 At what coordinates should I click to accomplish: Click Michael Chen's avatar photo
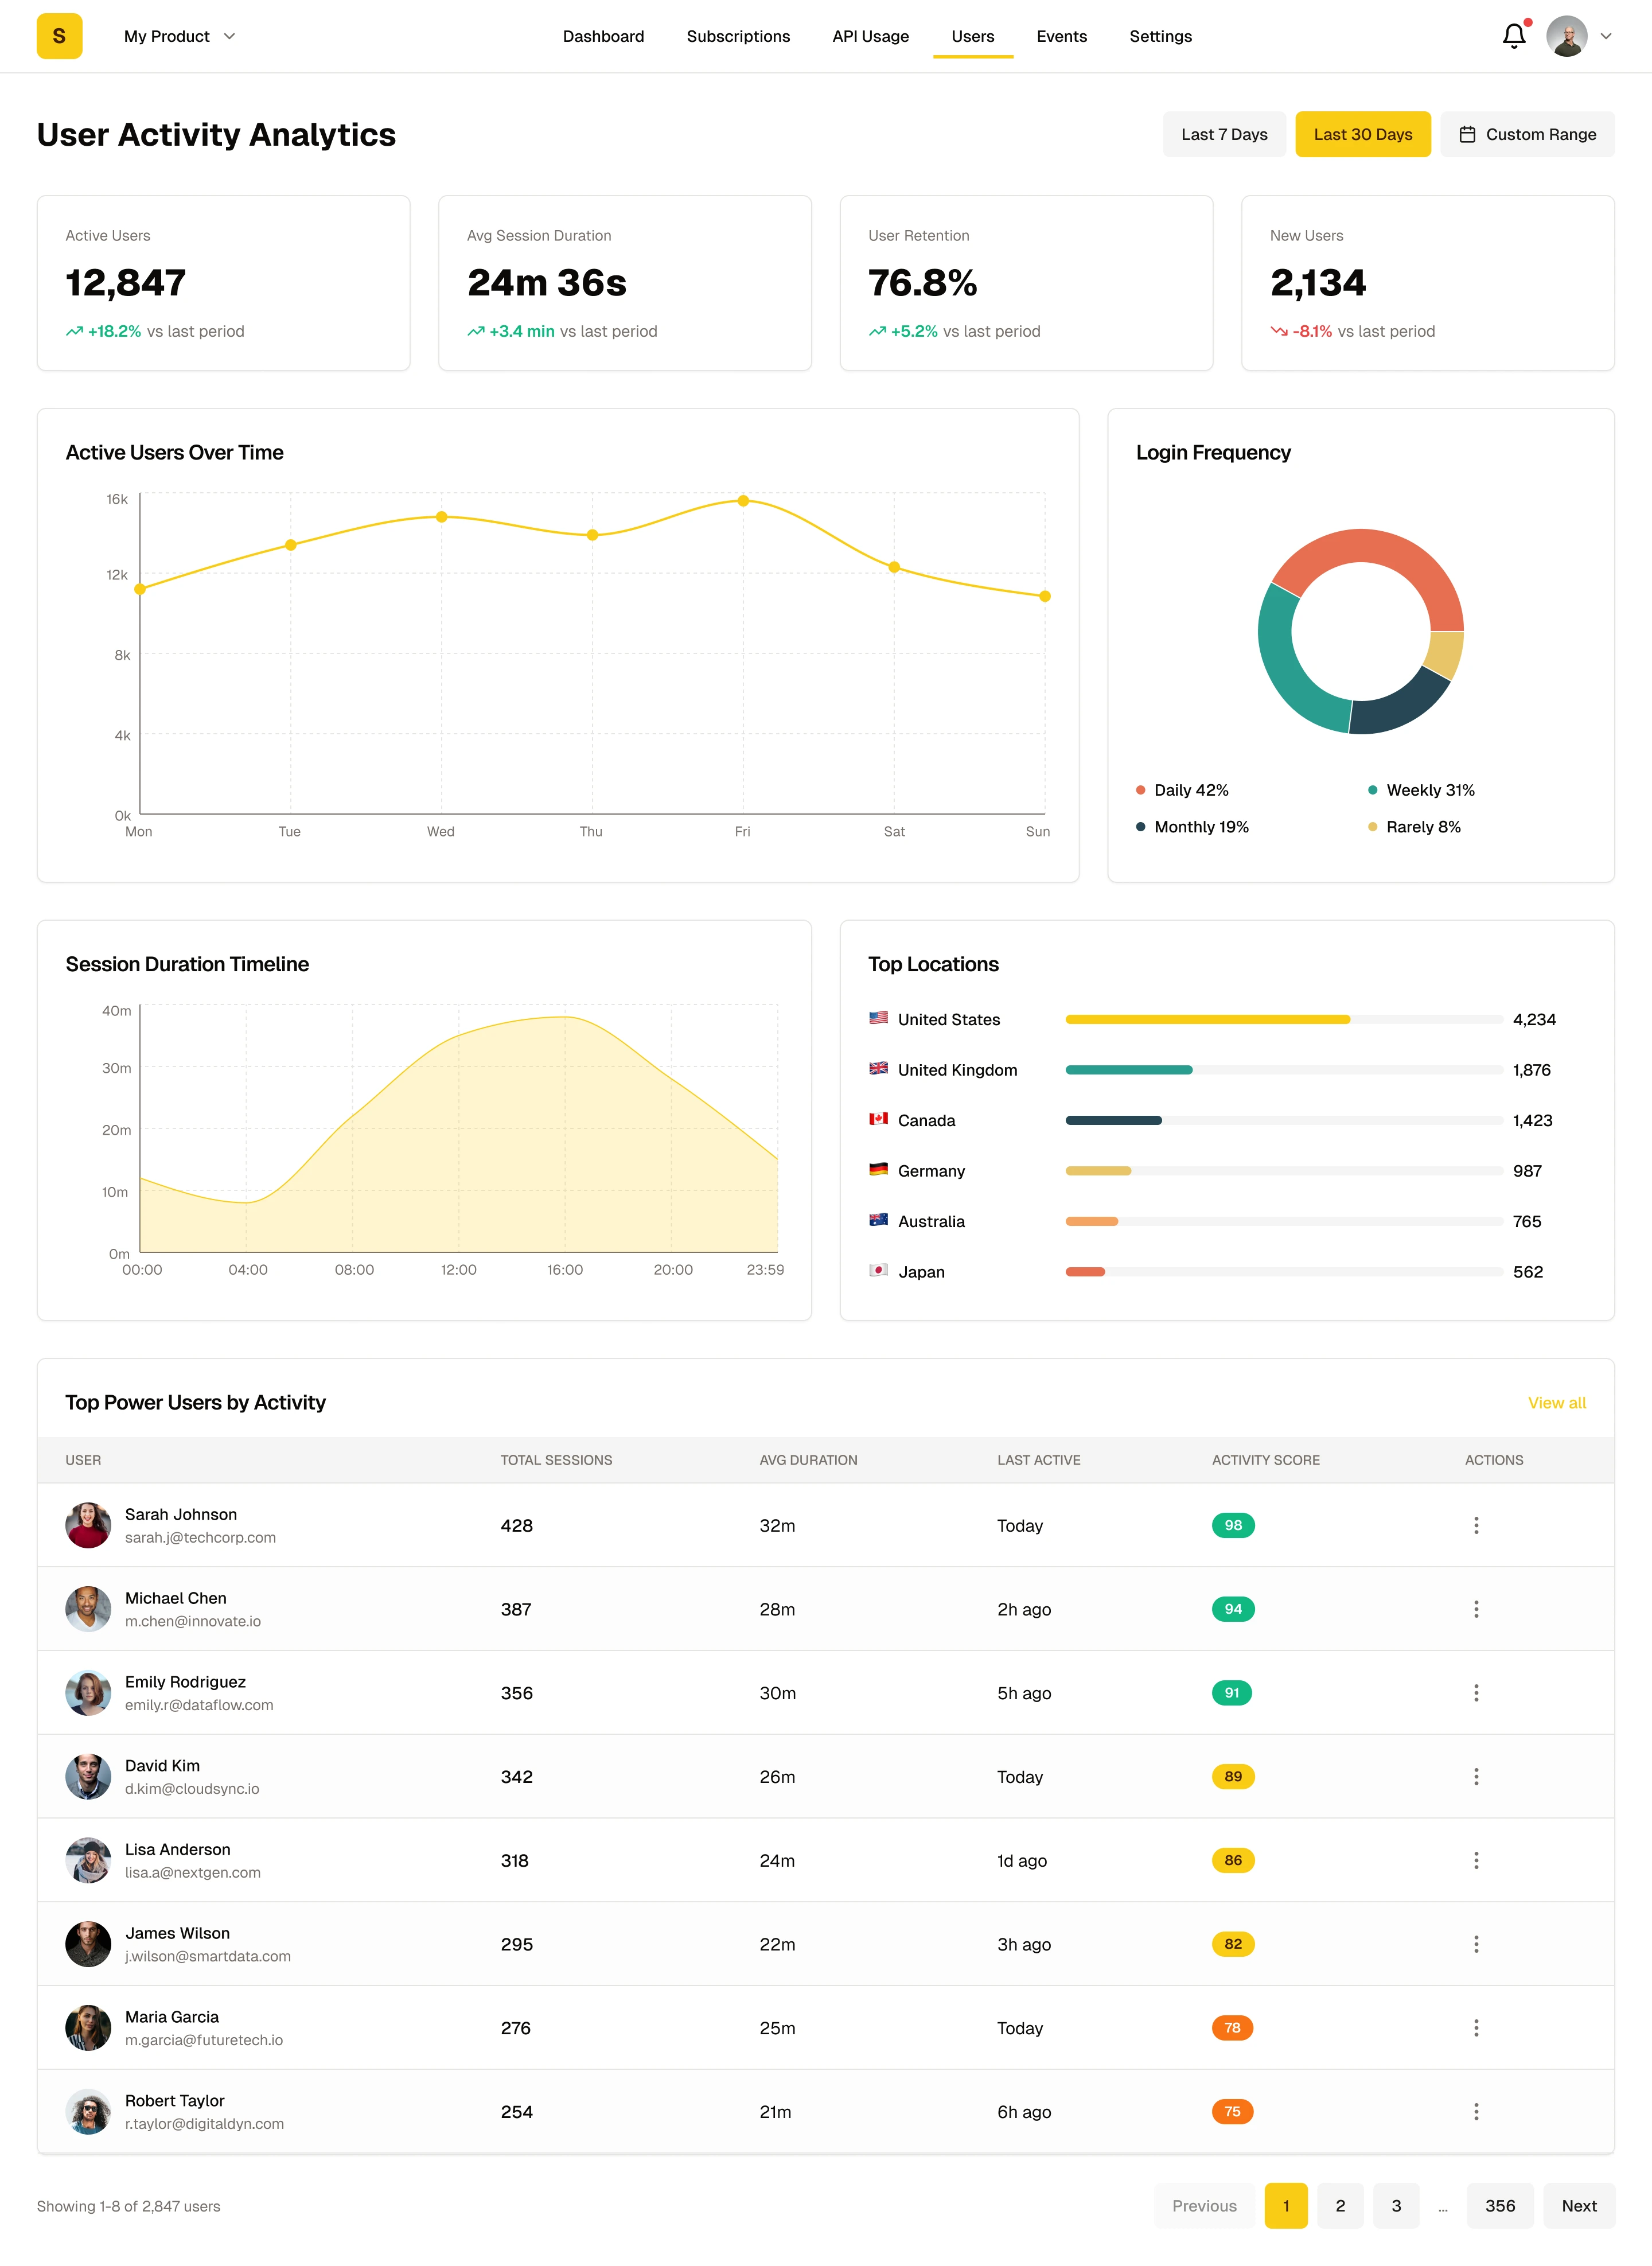[x=88, y=1608]
